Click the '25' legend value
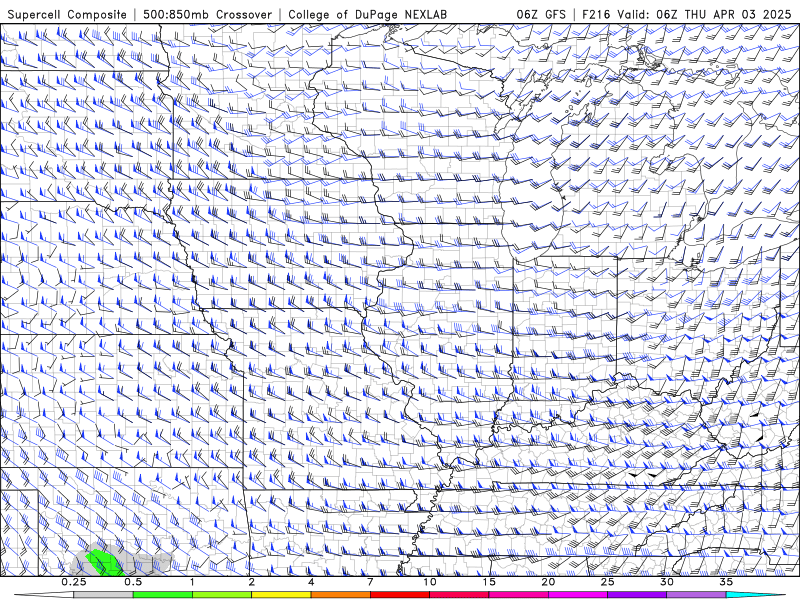Viewport: 800px width, 600px height. click(608, 582)
